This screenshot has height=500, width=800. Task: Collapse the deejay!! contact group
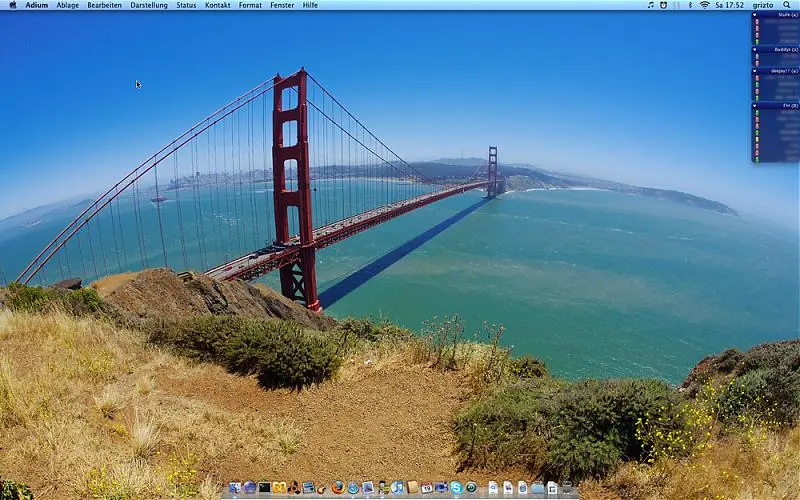[755, 71]
